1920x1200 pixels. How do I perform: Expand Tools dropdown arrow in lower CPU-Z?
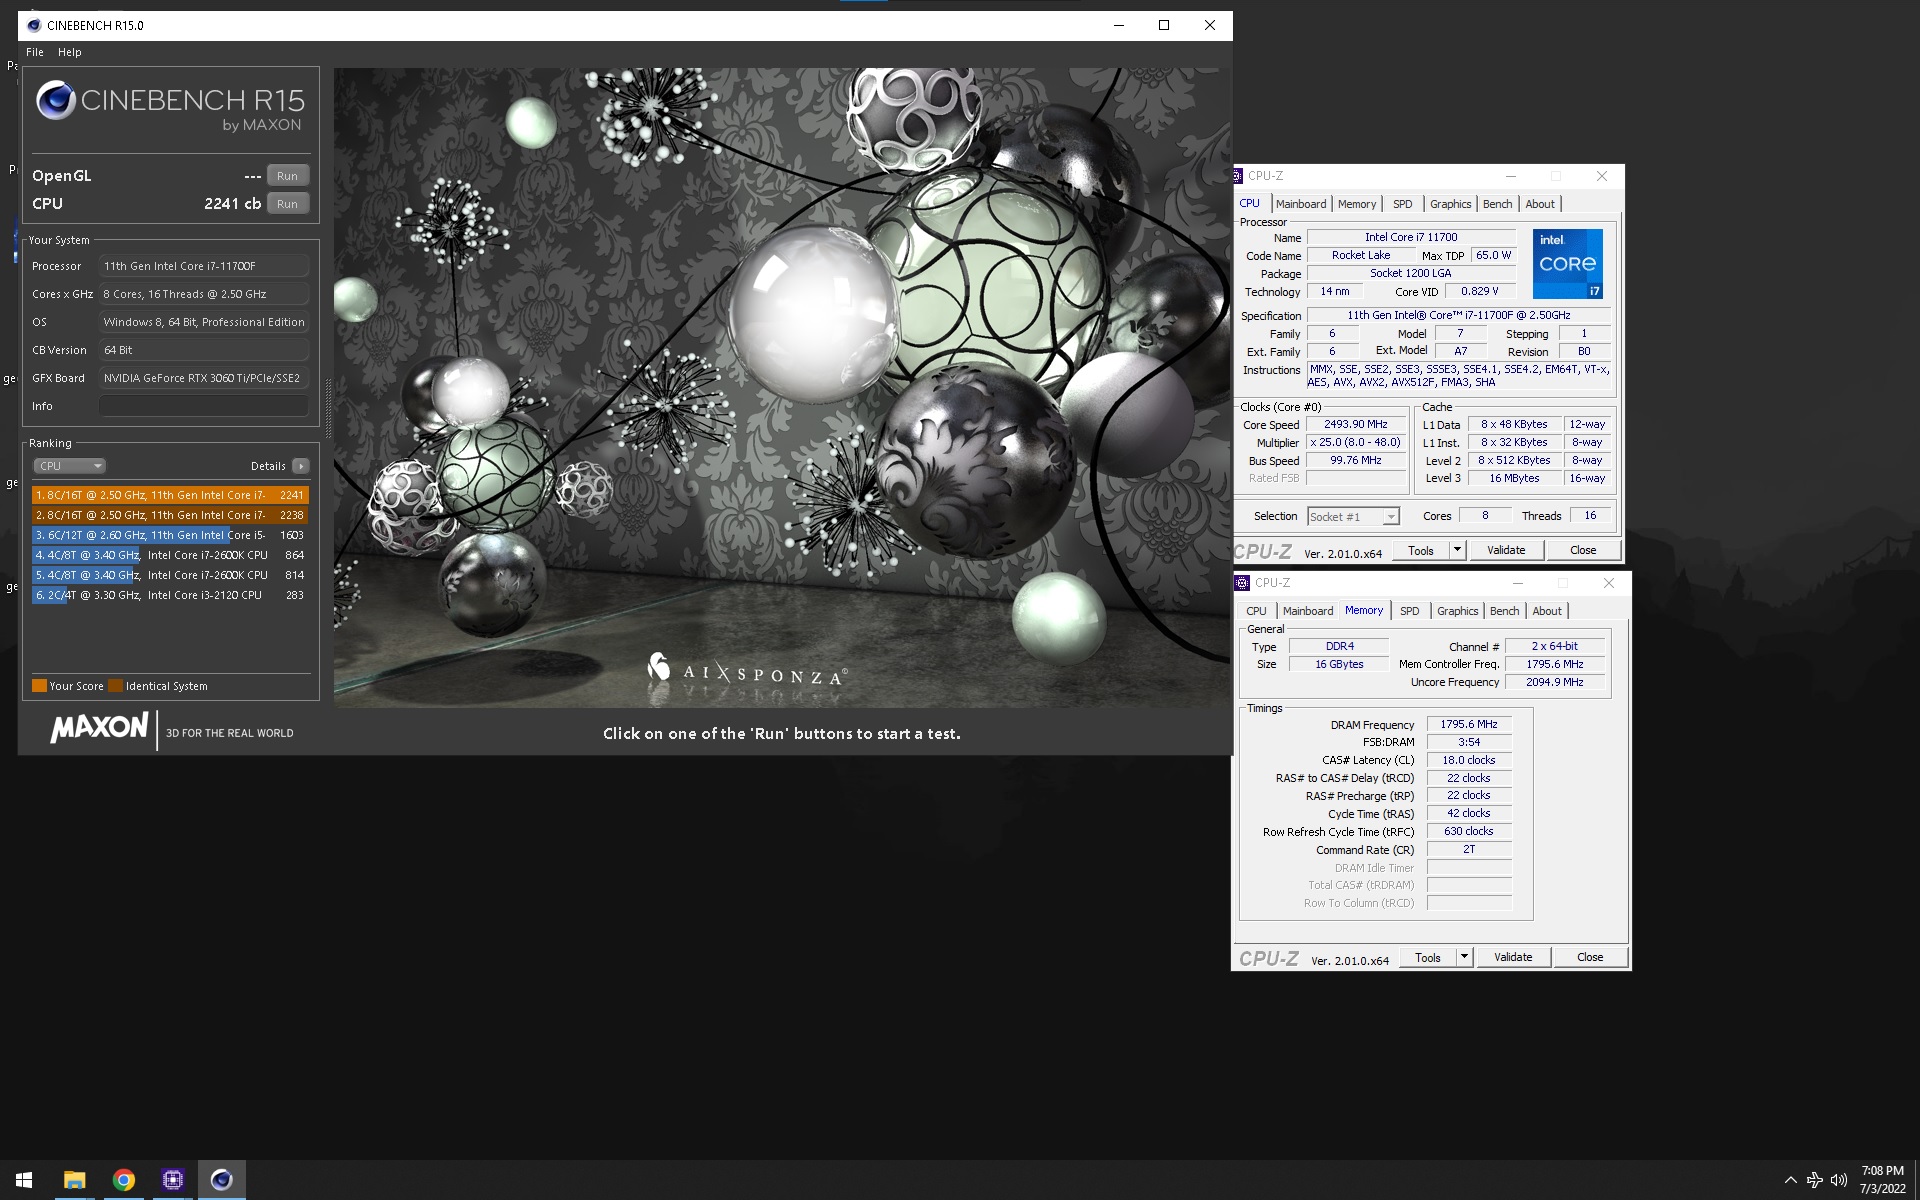coord(1464,958)
